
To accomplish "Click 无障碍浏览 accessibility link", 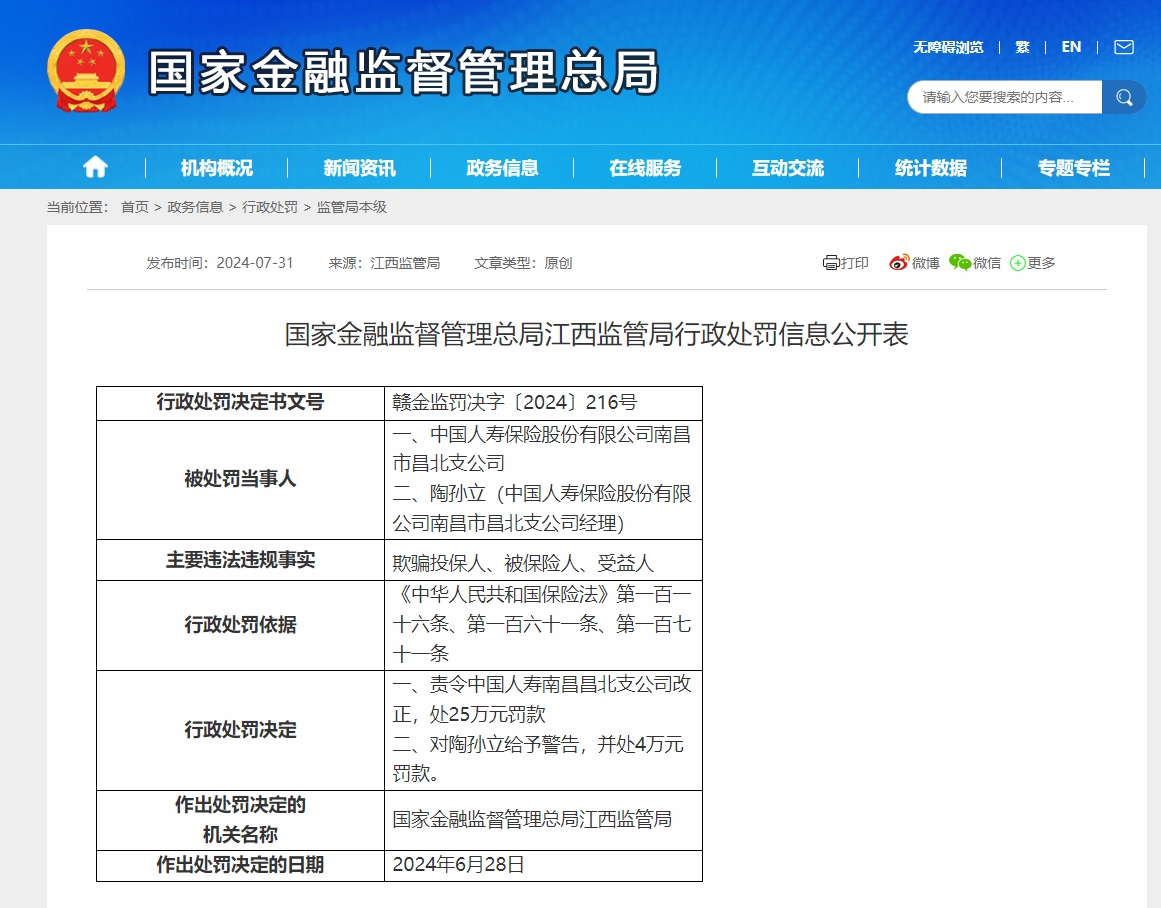I will click(948, 47).
